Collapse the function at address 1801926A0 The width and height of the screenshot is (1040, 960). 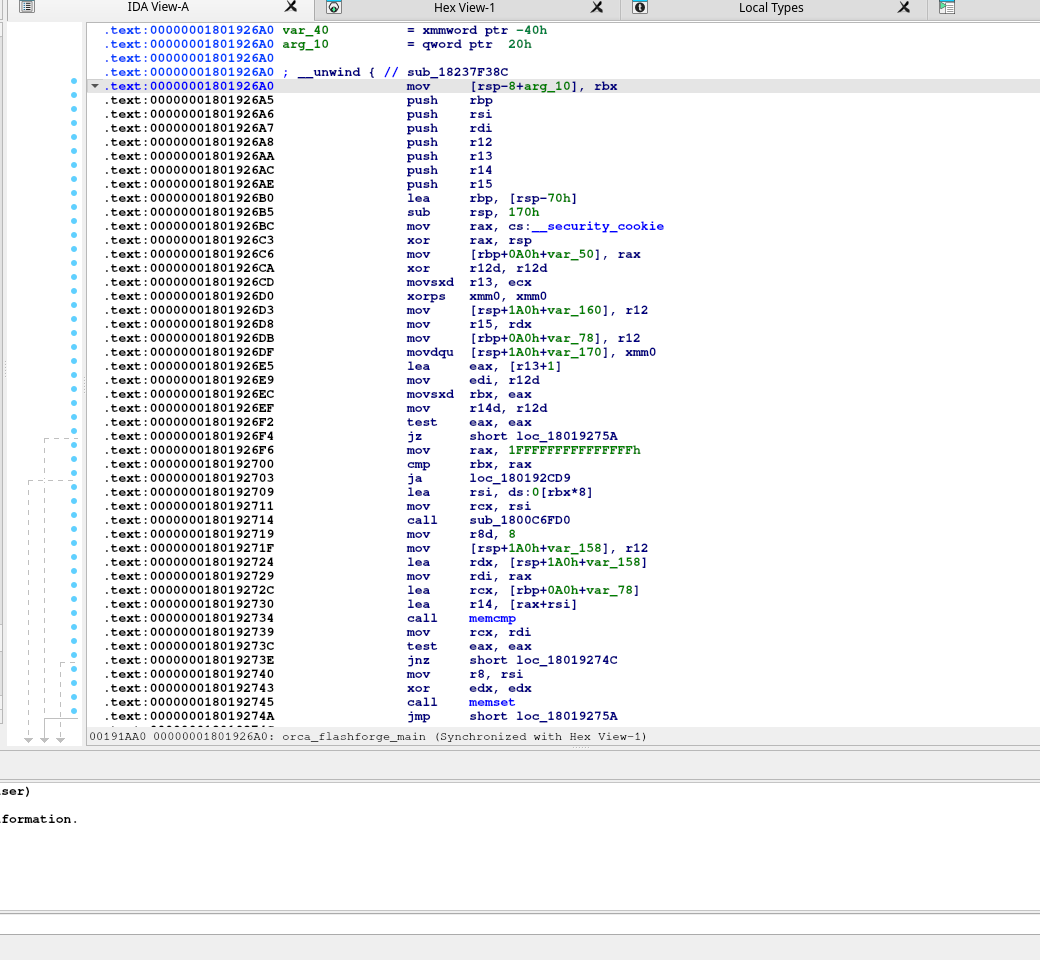point(95,86)
